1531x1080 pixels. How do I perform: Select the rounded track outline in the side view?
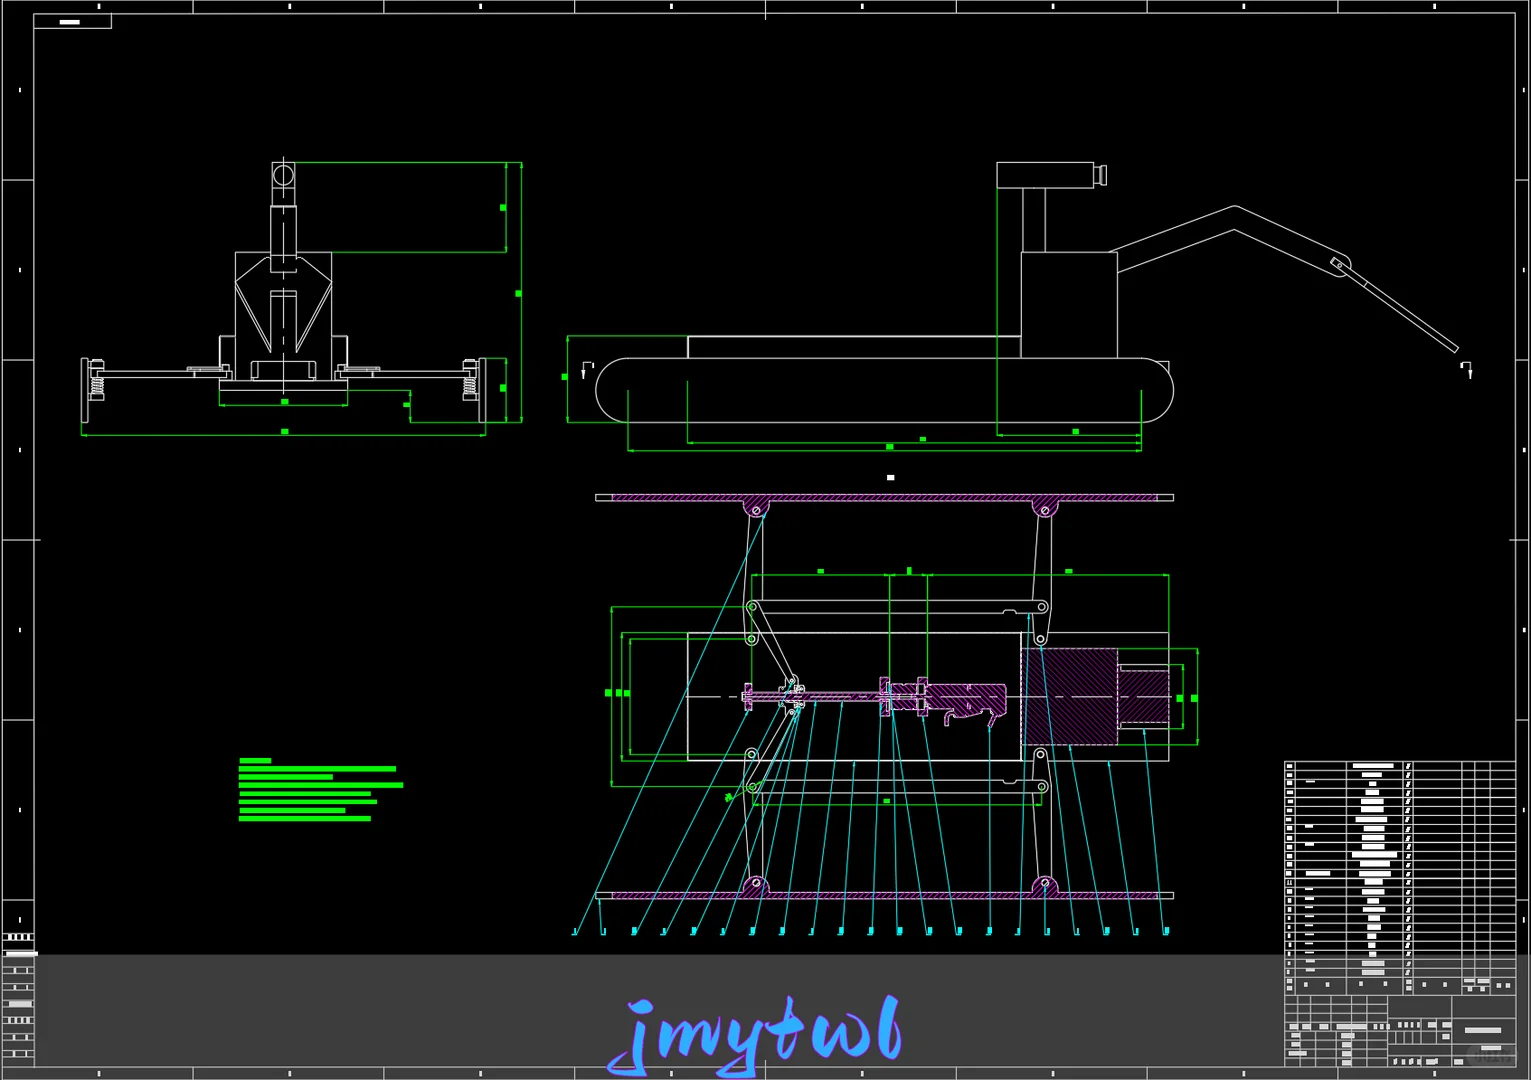tap(884, 390)
